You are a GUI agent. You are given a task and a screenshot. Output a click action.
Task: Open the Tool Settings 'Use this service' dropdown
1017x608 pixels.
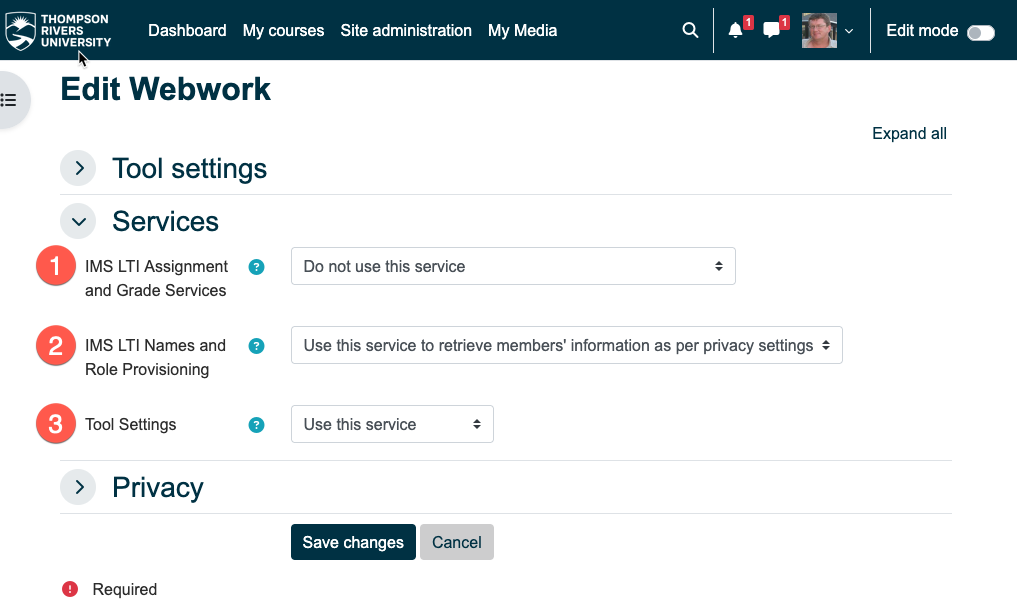pos(392,424)
